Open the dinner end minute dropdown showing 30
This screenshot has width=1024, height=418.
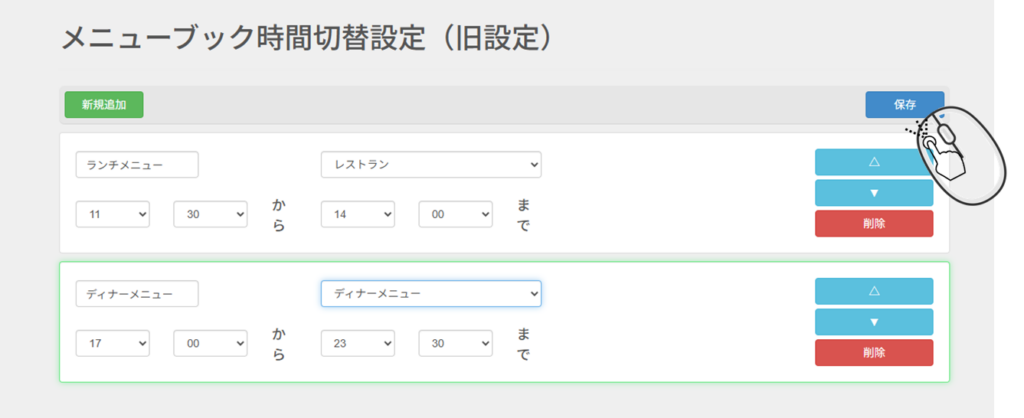tap(455, 343)
